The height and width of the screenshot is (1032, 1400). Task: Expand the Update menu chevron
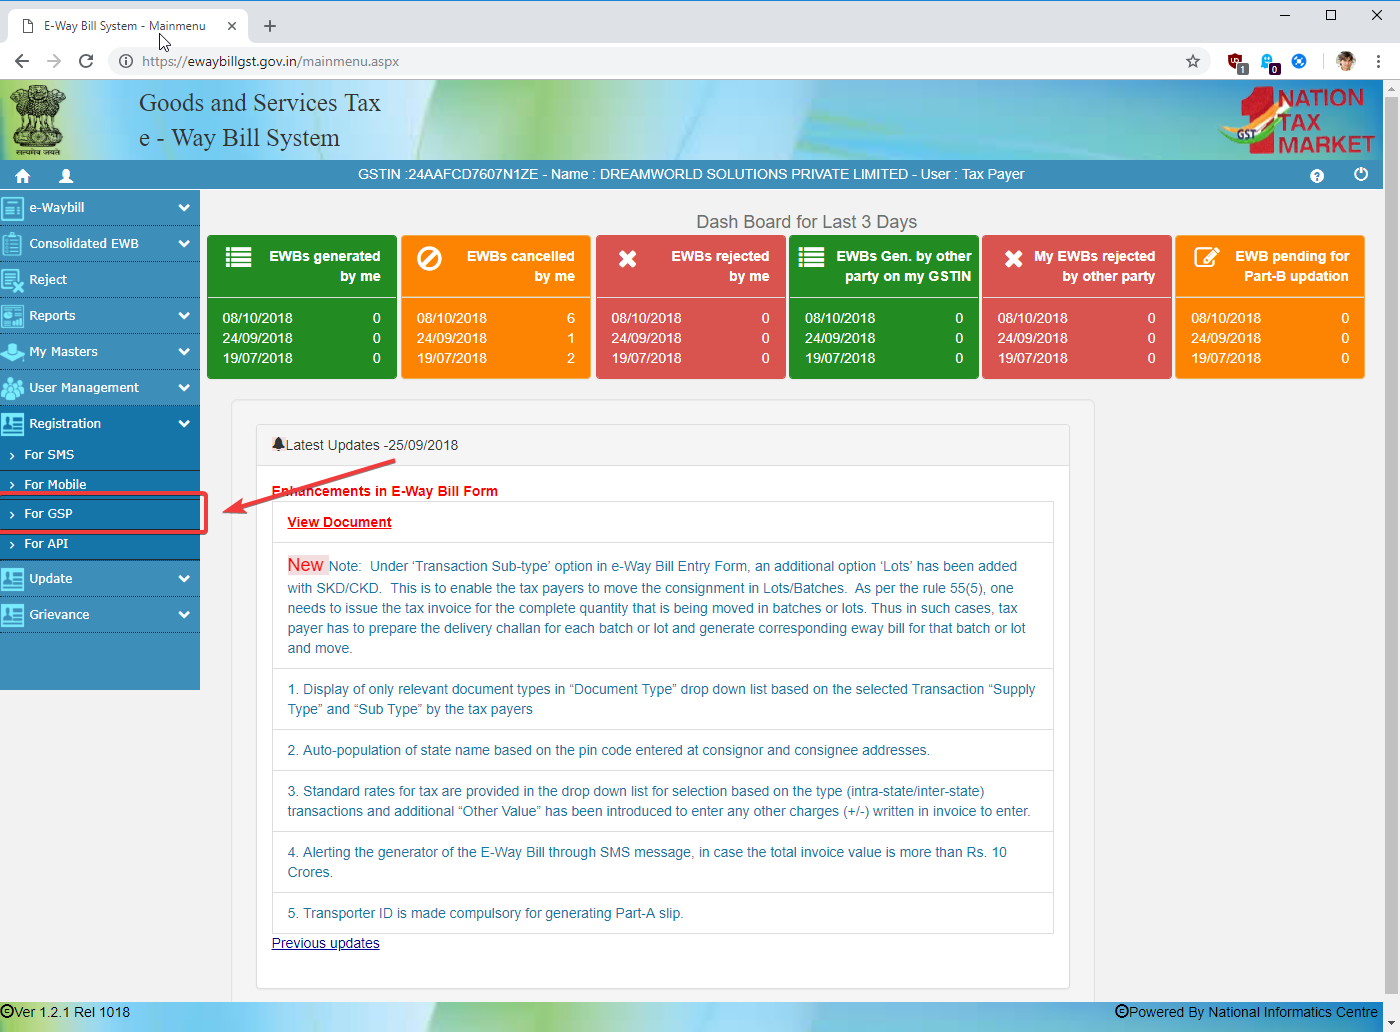point(184,579)
